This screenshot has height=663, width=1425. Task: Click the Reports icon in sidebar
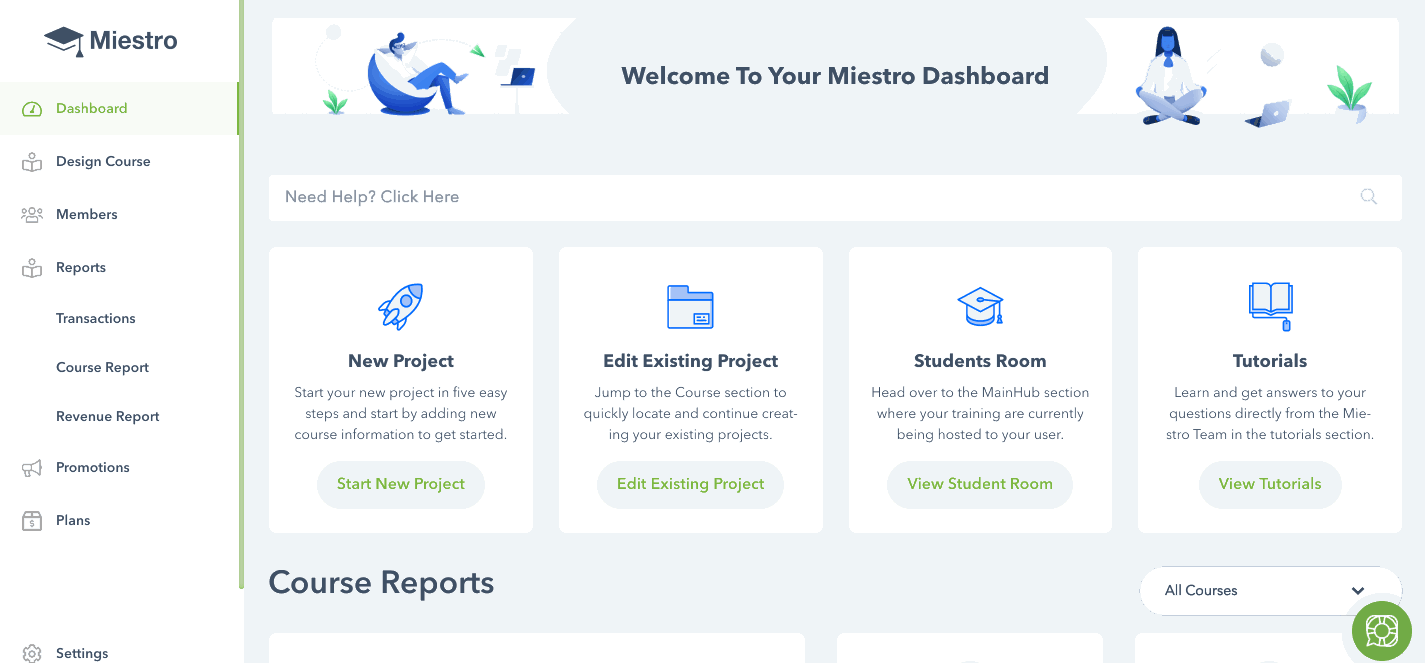[x=32, y=268]
